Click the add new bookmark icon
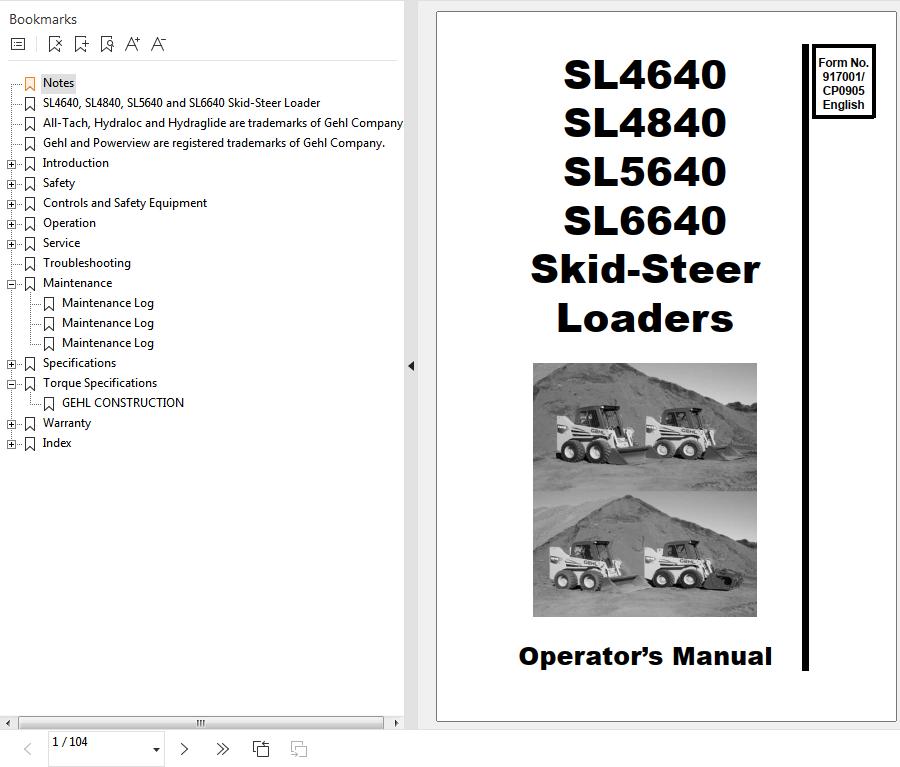This screenshot has width=900, height=767. (x=82, y=44)
